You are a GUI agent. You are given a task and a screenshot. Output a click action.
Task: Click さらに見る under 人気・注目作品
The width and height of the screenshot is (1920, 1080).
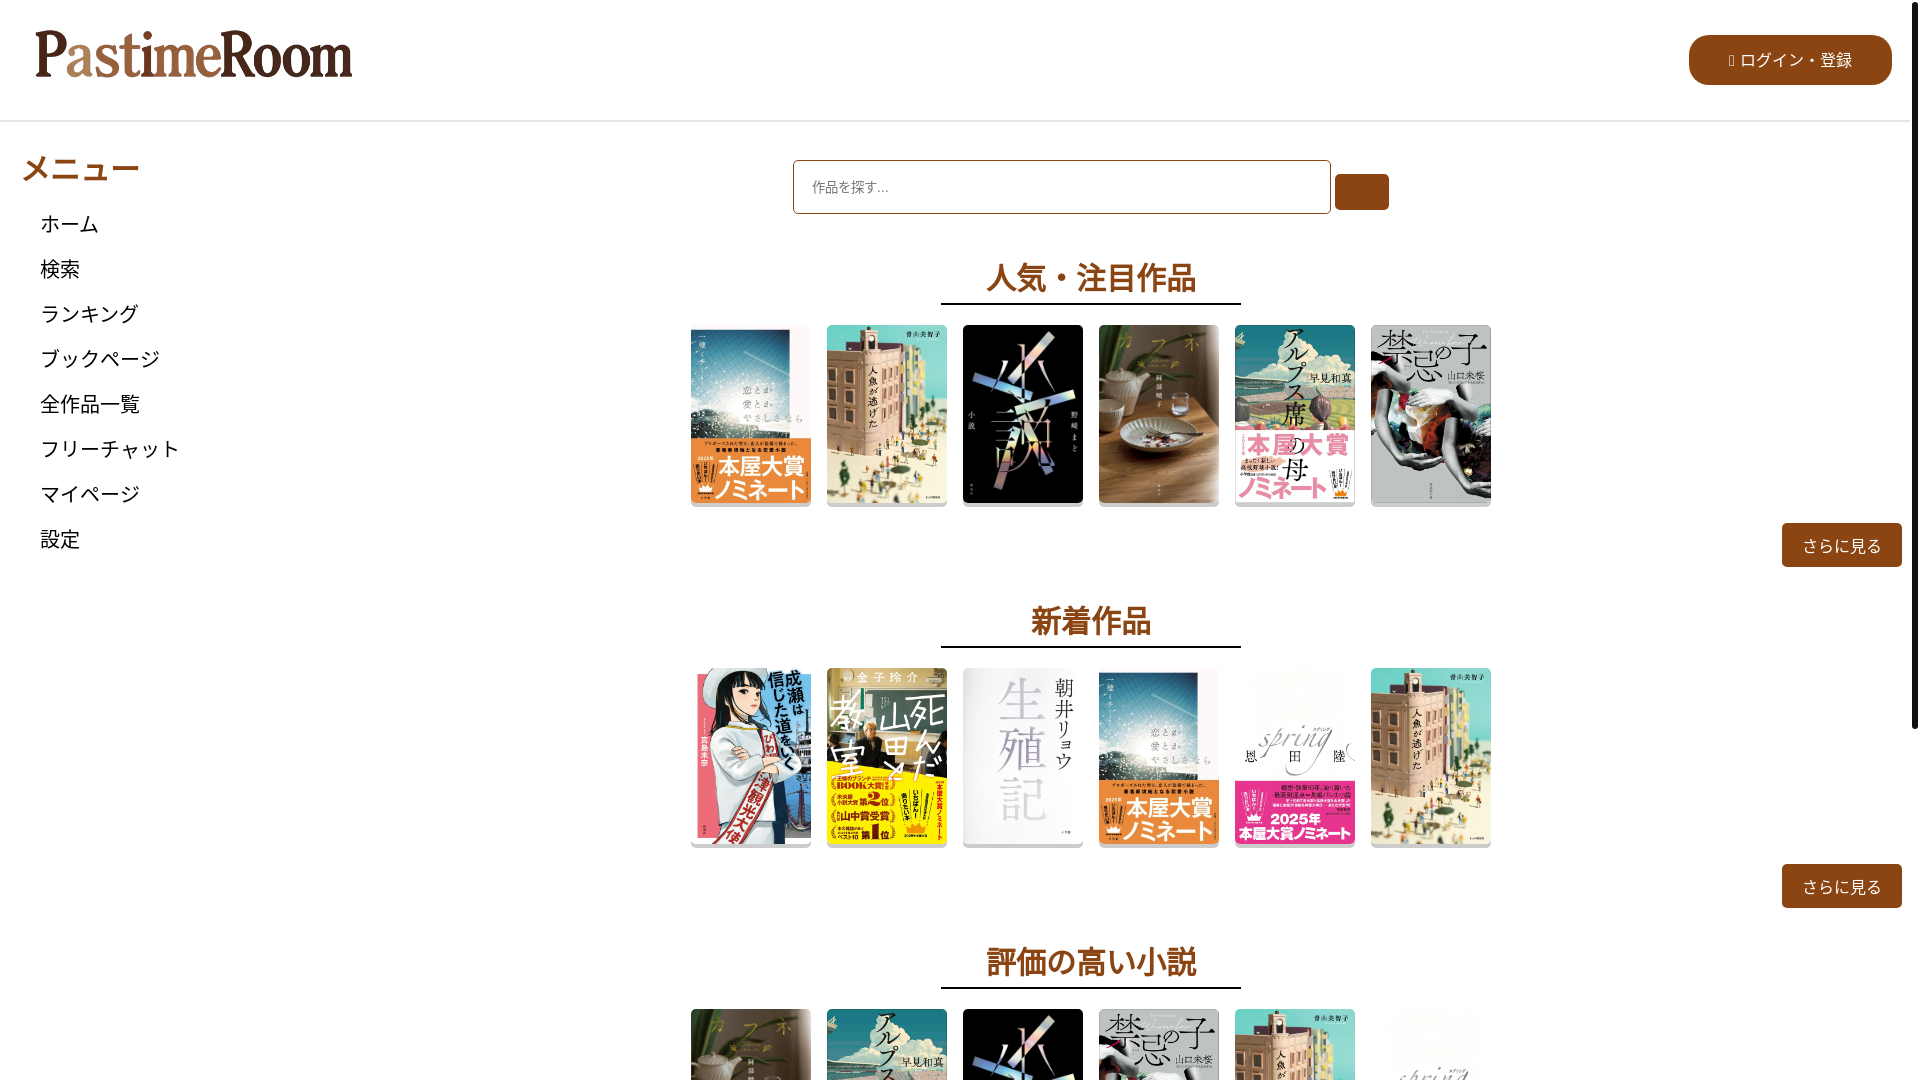pyautogui.click(x=1841, y=545)
